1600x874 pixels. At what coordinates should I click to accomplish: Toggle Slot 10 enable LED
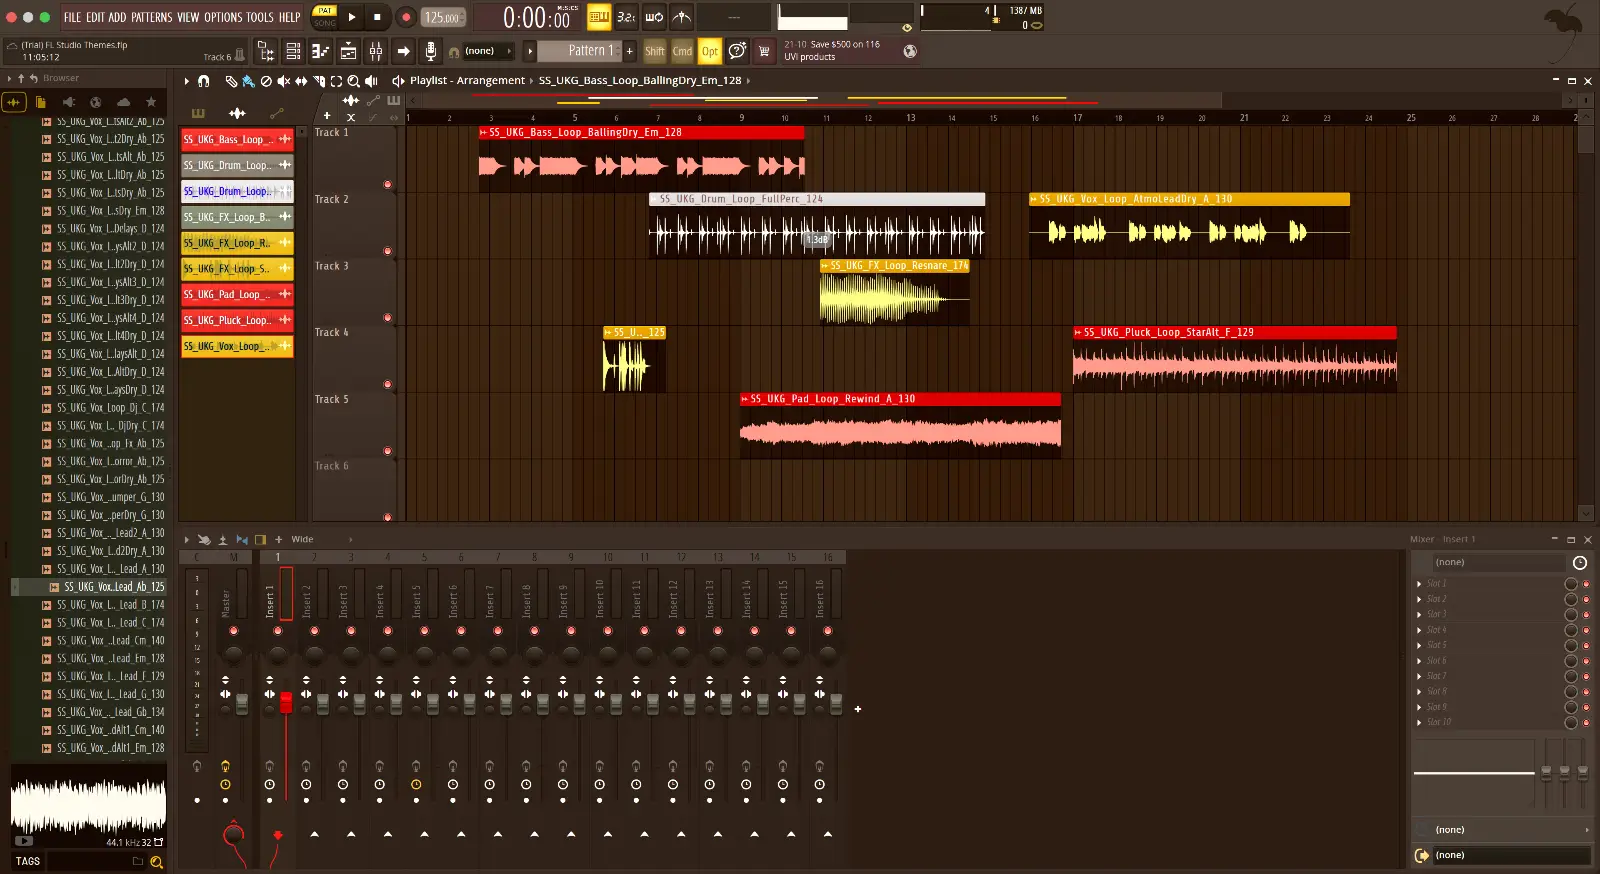tap(1585, 723)
